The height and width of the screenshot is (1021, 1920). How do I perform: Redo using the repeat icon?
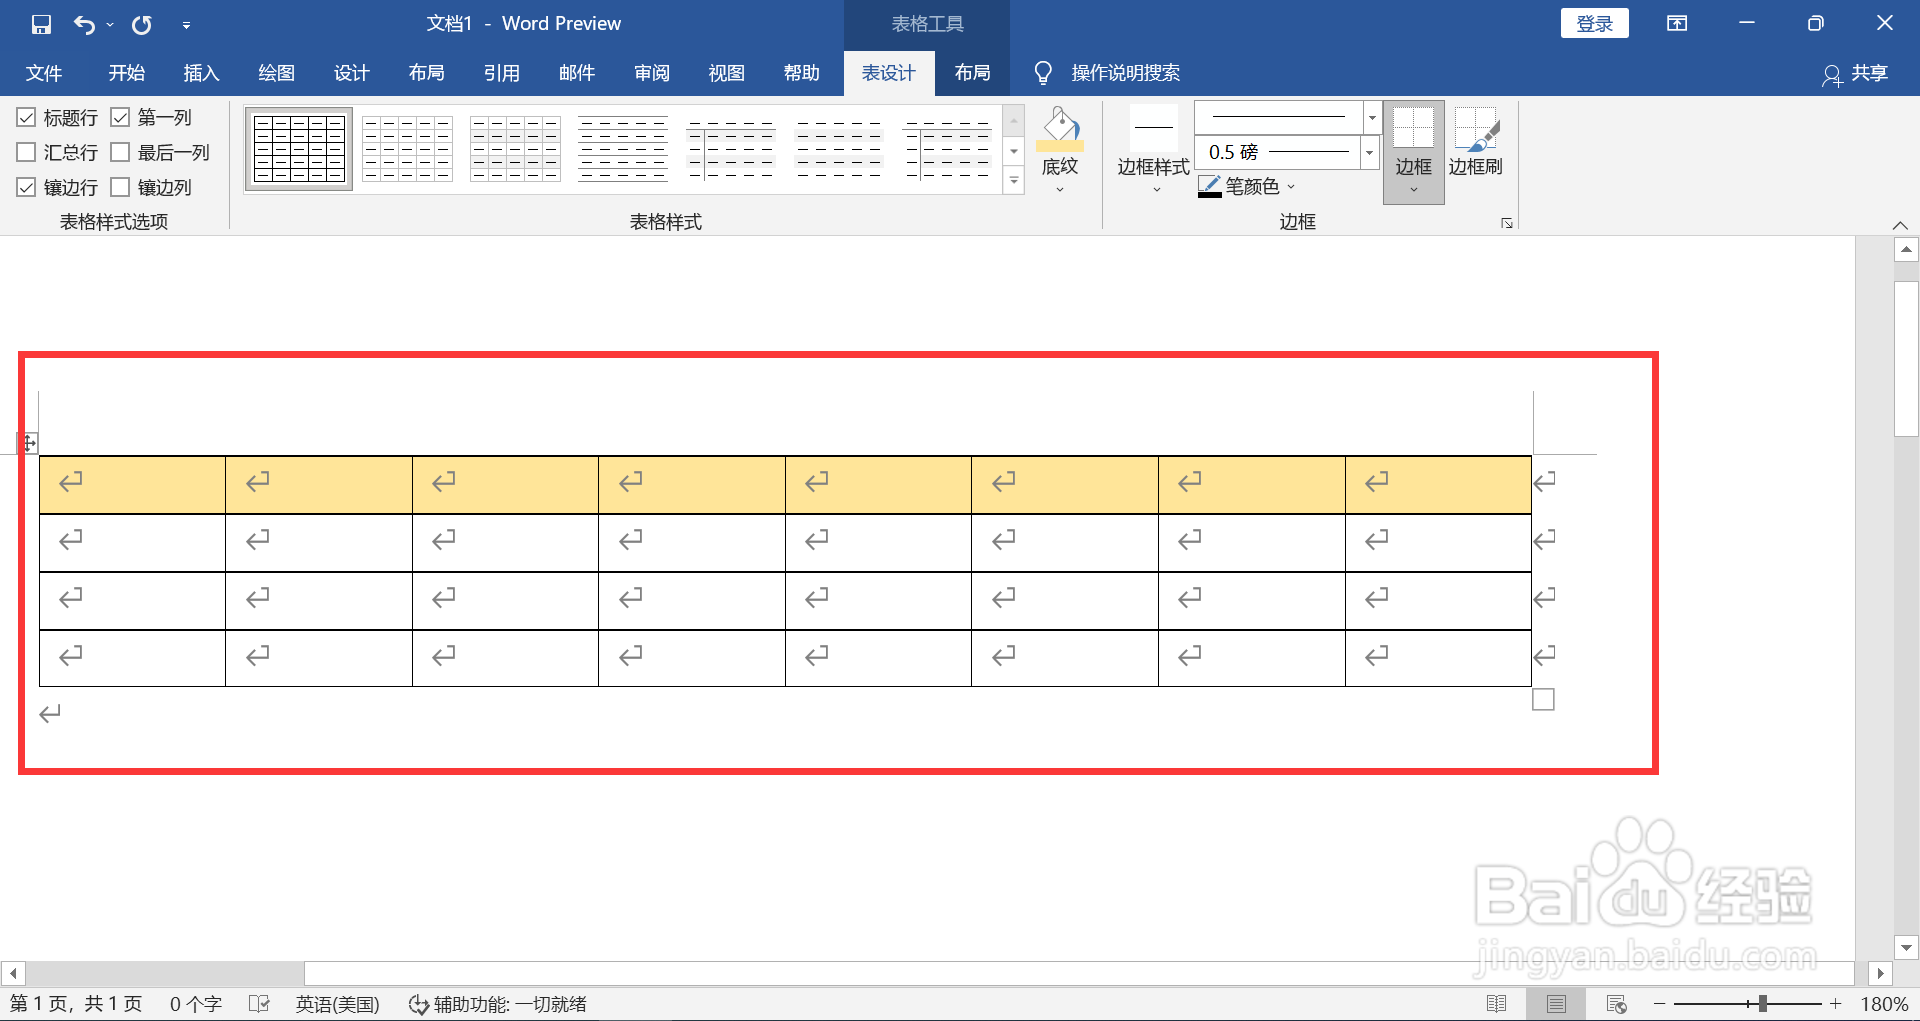141,23
